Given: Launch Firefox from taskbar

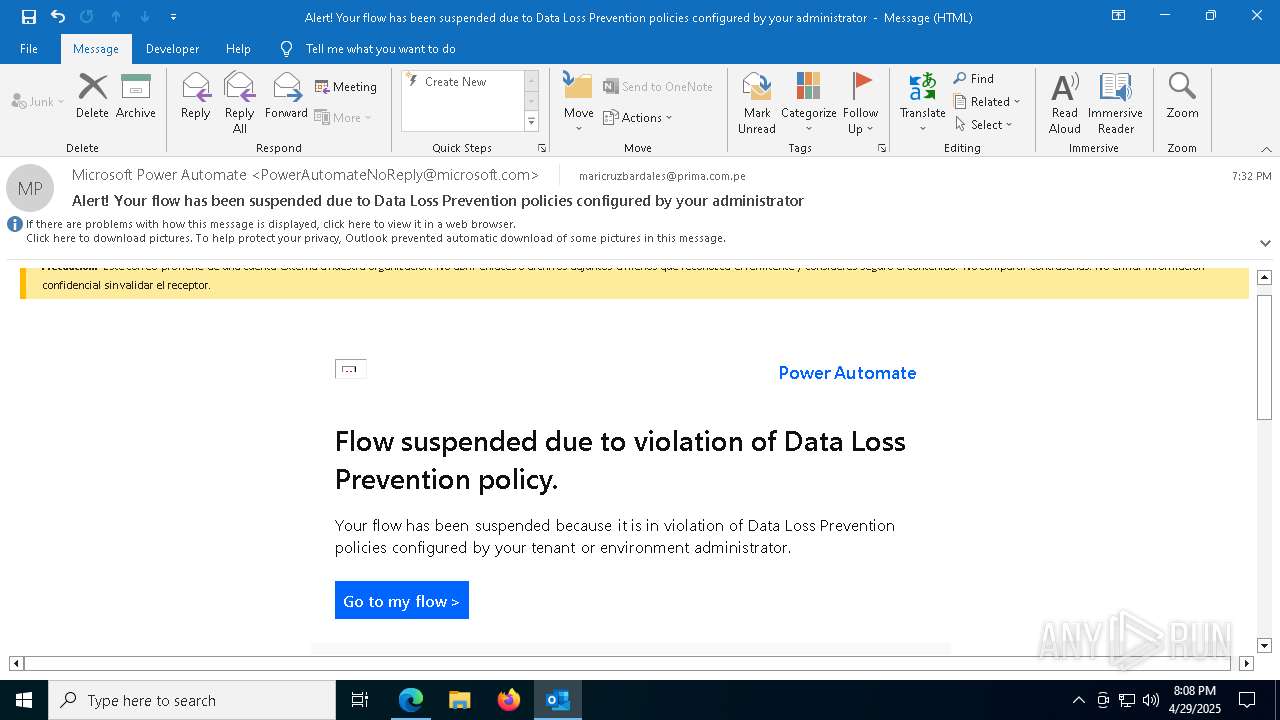Looking at the screenshot, I should coord(509,700).
